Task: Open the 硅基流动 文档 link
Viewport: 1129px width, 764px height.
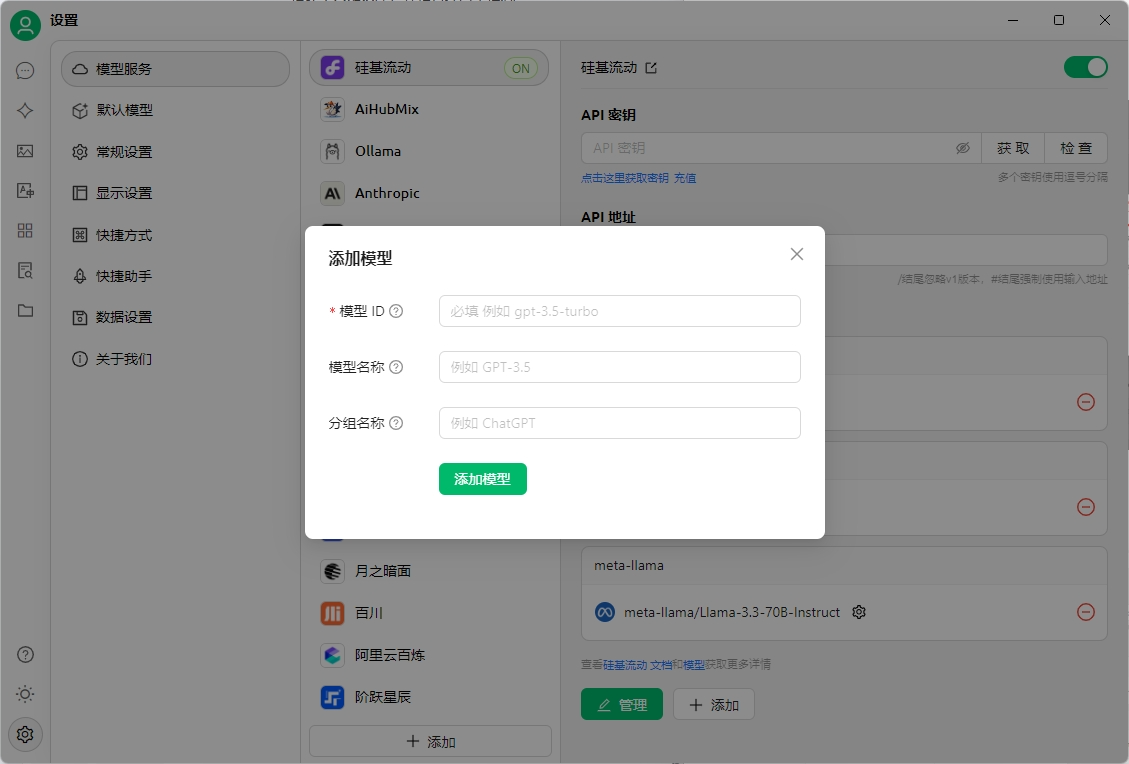Action: point(637,665)
